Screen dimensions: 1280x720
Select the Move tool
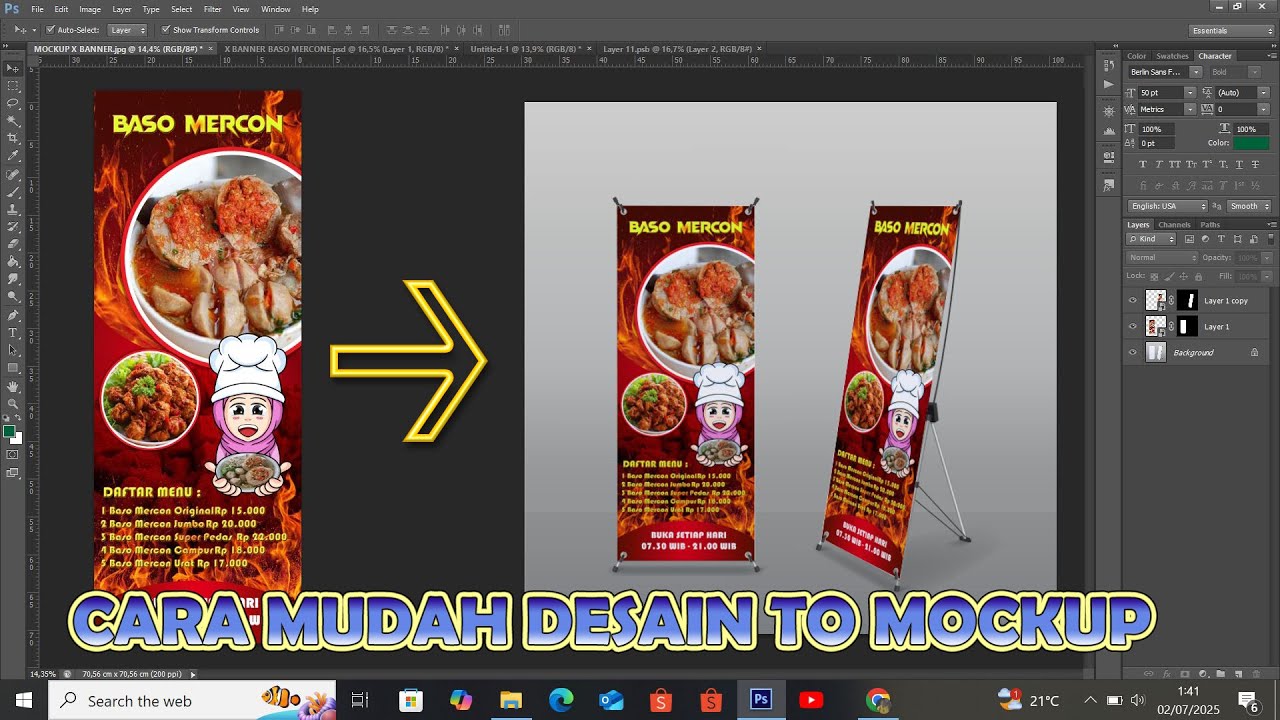[x=13, y=68]
